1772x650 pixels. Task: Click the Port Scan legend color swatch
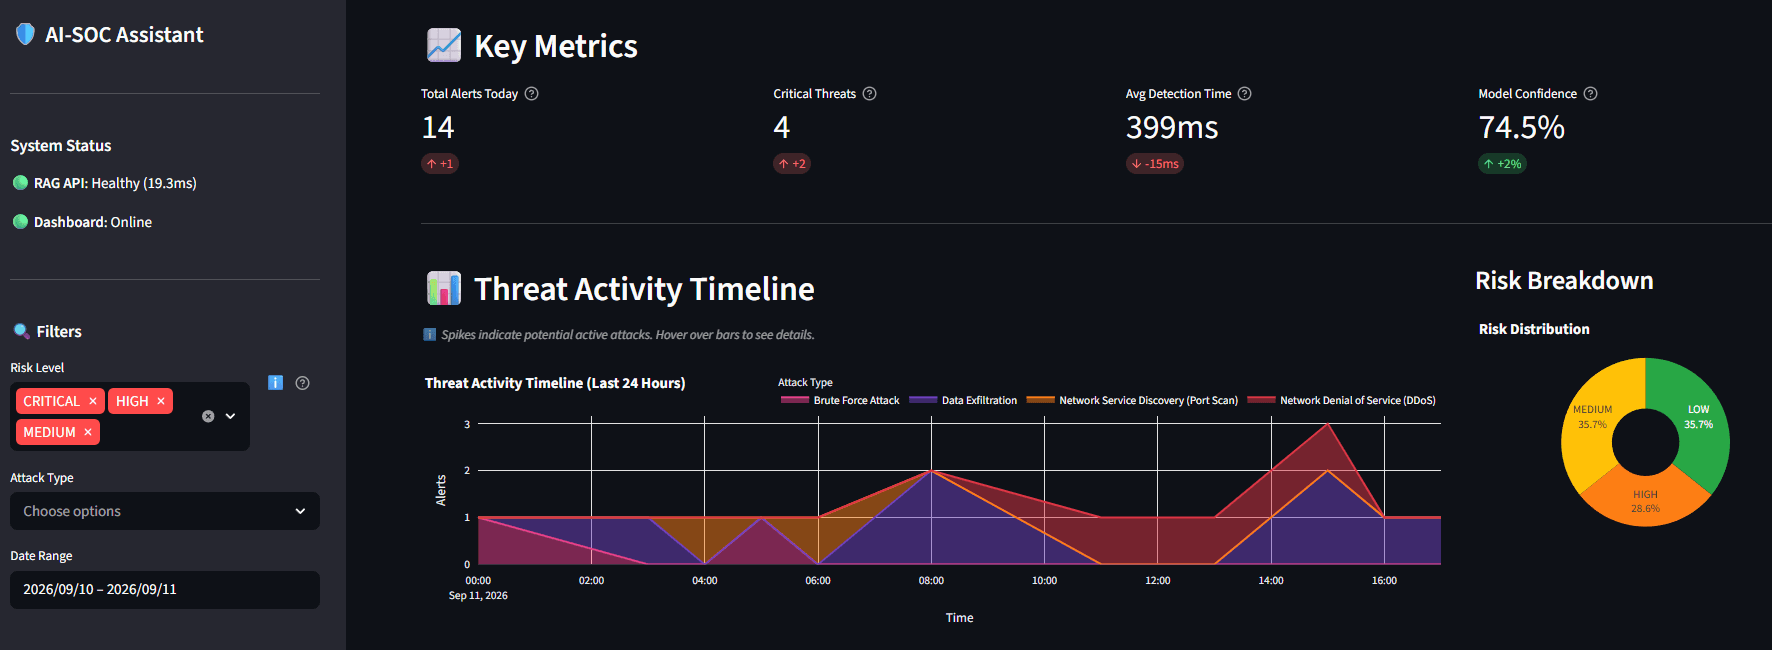point(1041,400)
